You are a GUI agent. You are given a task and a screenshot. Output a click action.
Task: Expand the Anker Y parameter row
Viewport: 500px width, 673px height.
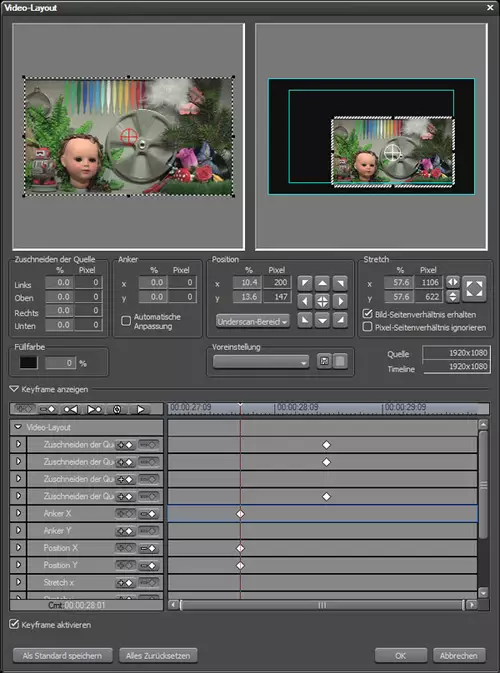pyautogui.click(x=18, y=531)
